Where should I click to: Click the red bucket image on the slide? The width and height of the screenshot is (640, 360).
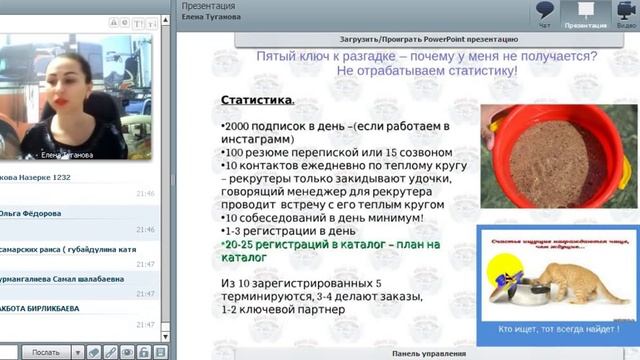tap(559, 156)
